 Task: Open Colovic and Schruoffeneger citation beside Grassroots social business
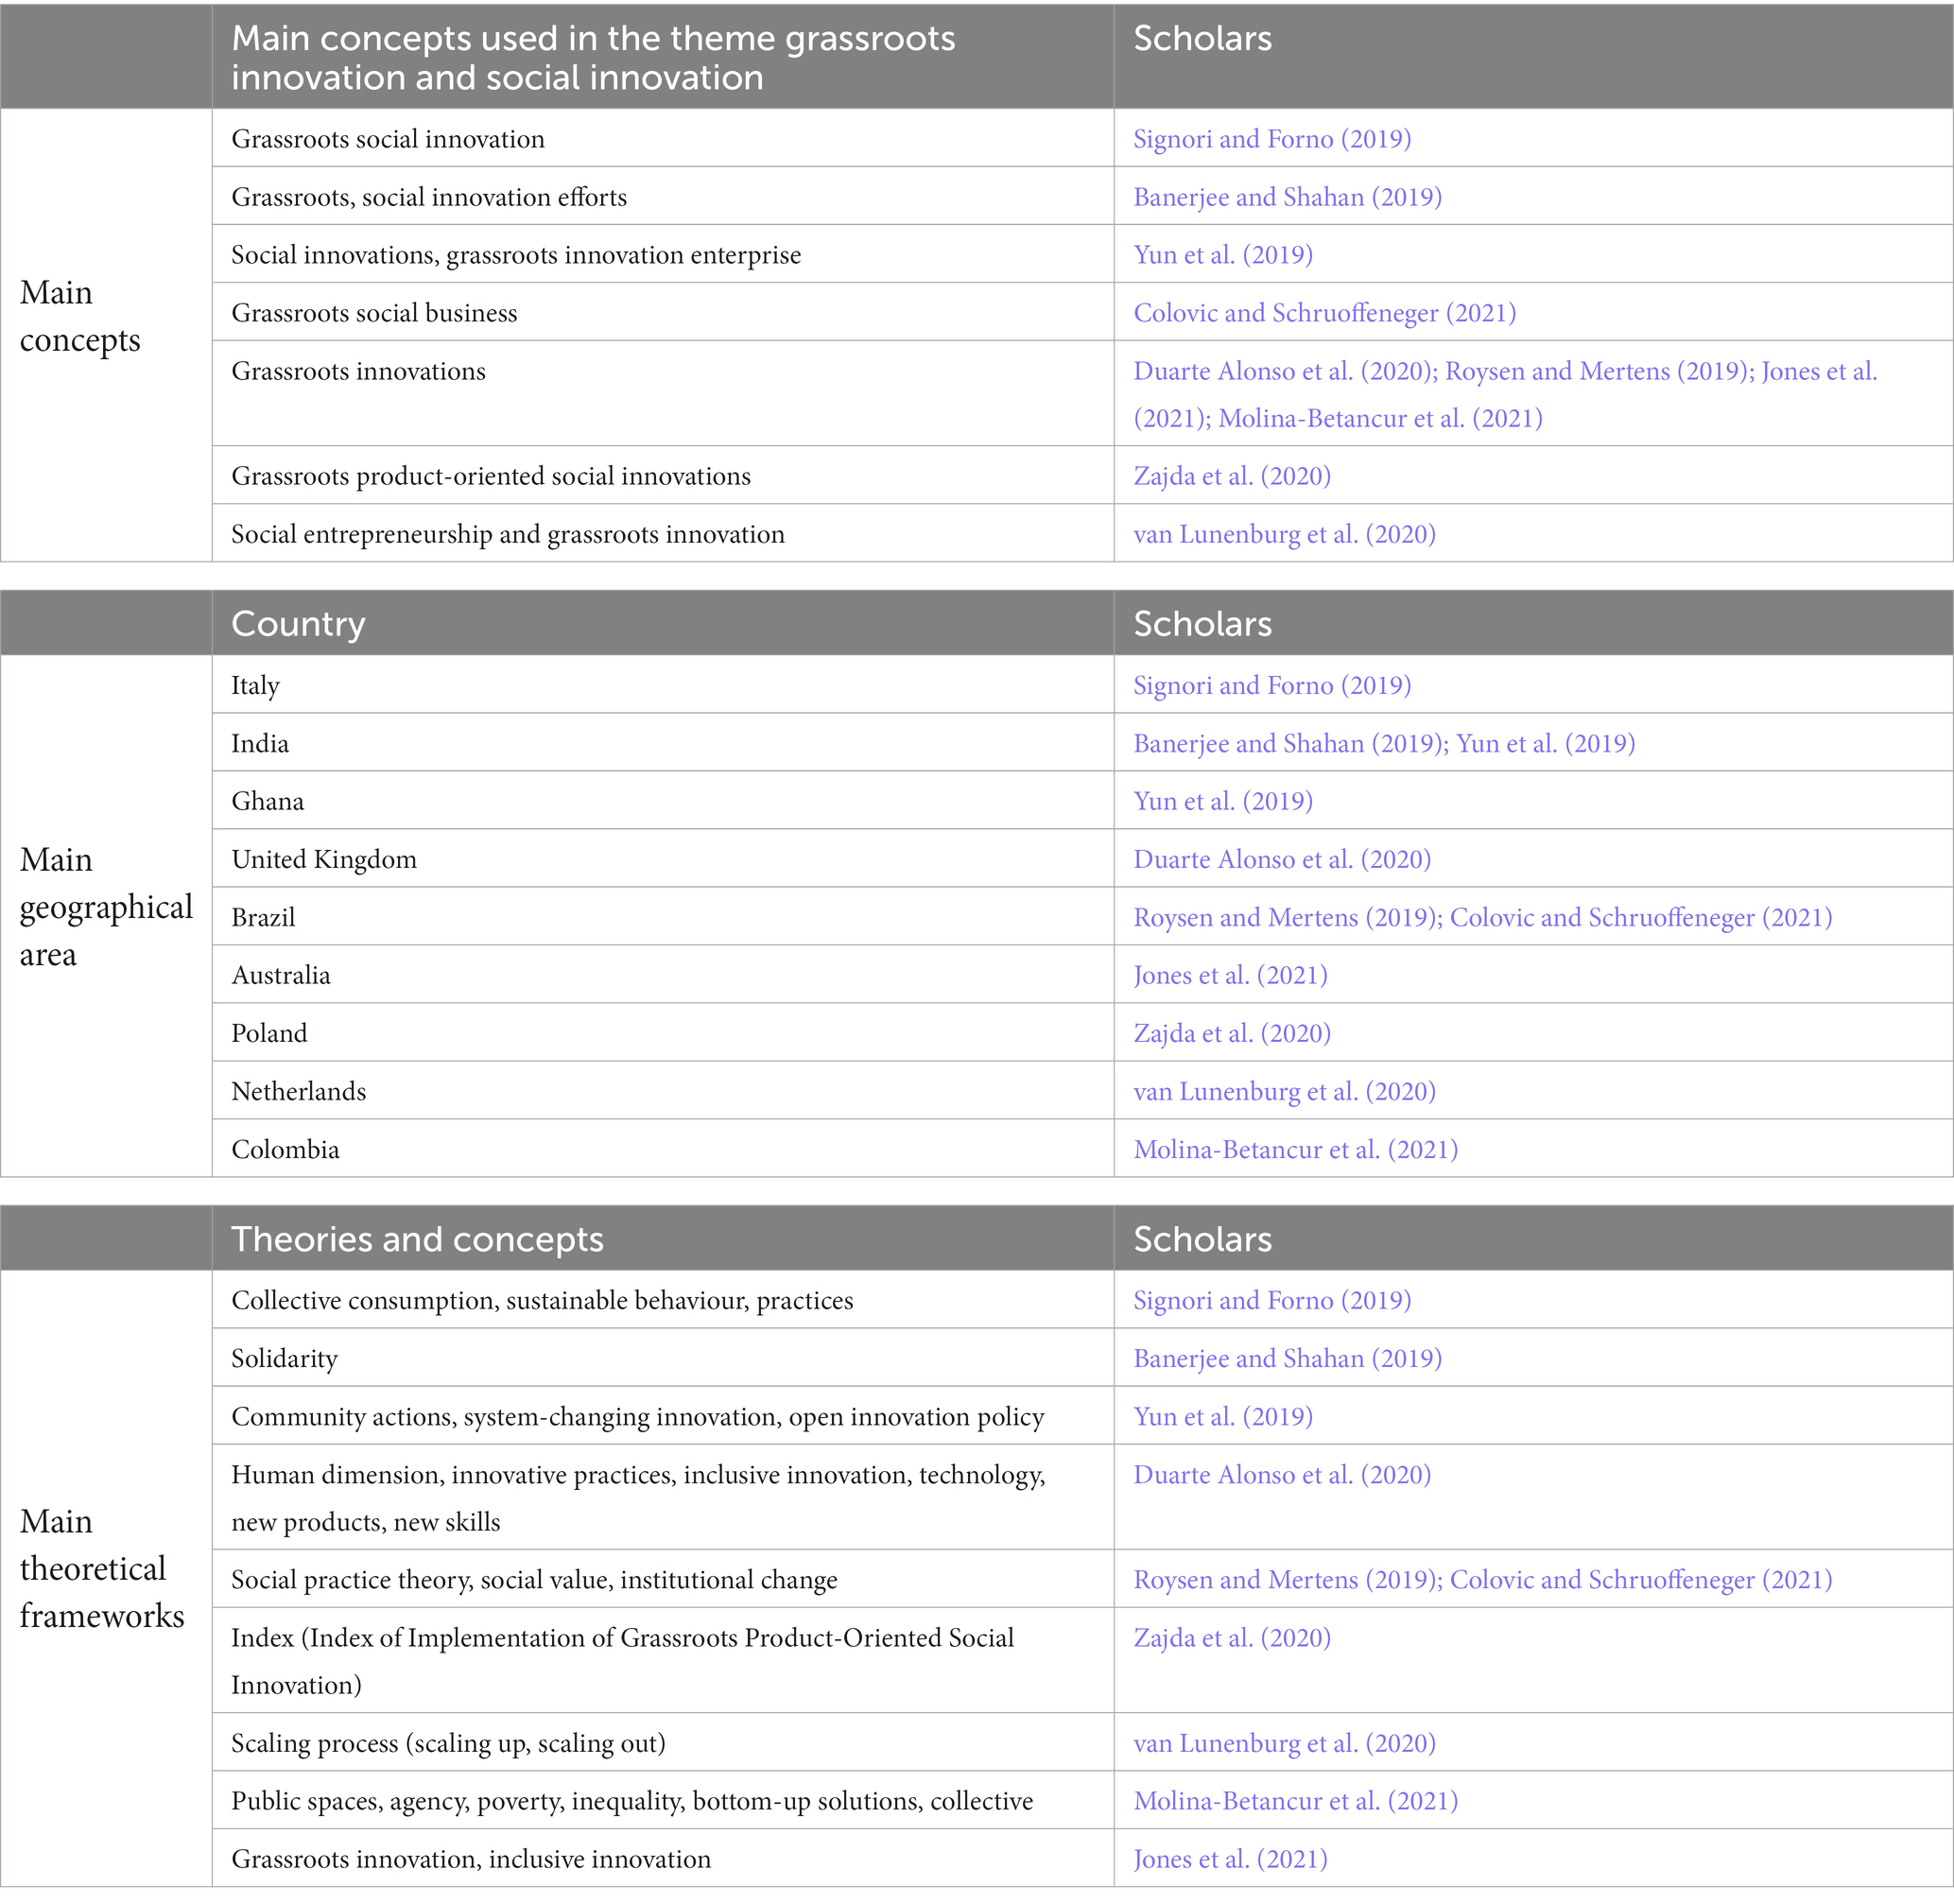pos(1324,313)
